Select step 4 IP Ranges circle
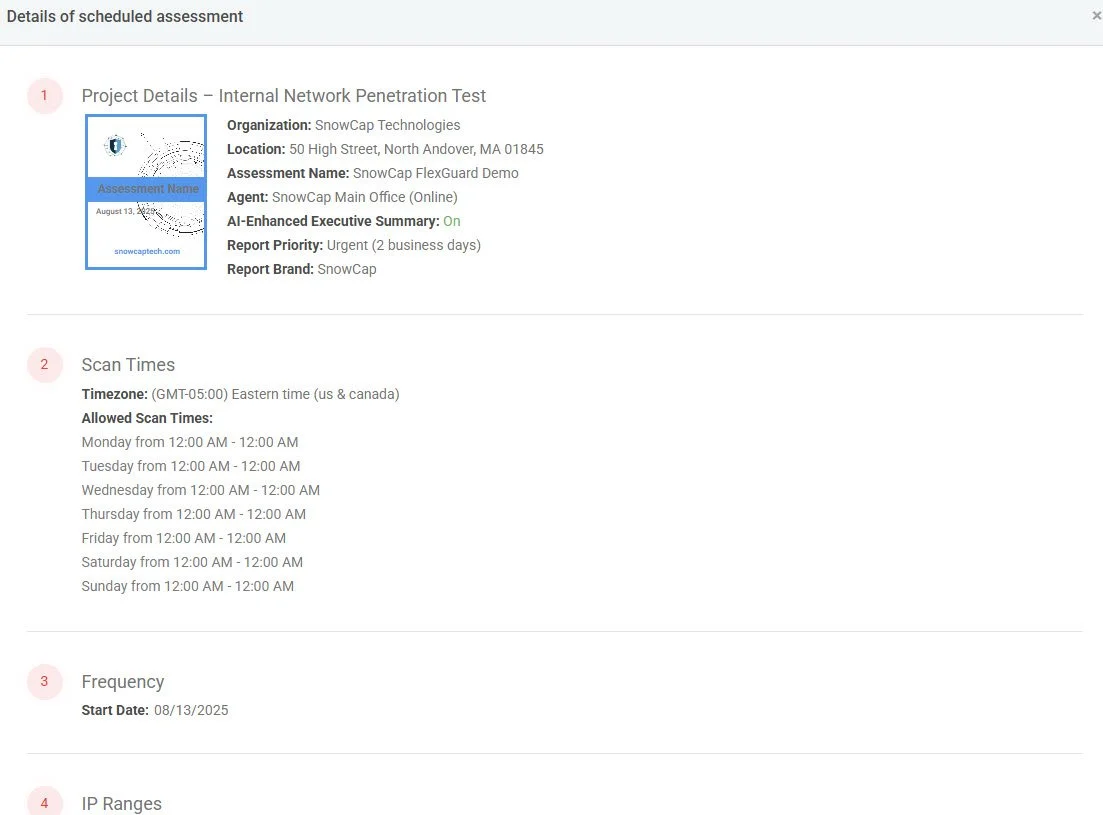The height and width of the screenshot is (815, 1103). pyautogui.click(x=44, y=802)
